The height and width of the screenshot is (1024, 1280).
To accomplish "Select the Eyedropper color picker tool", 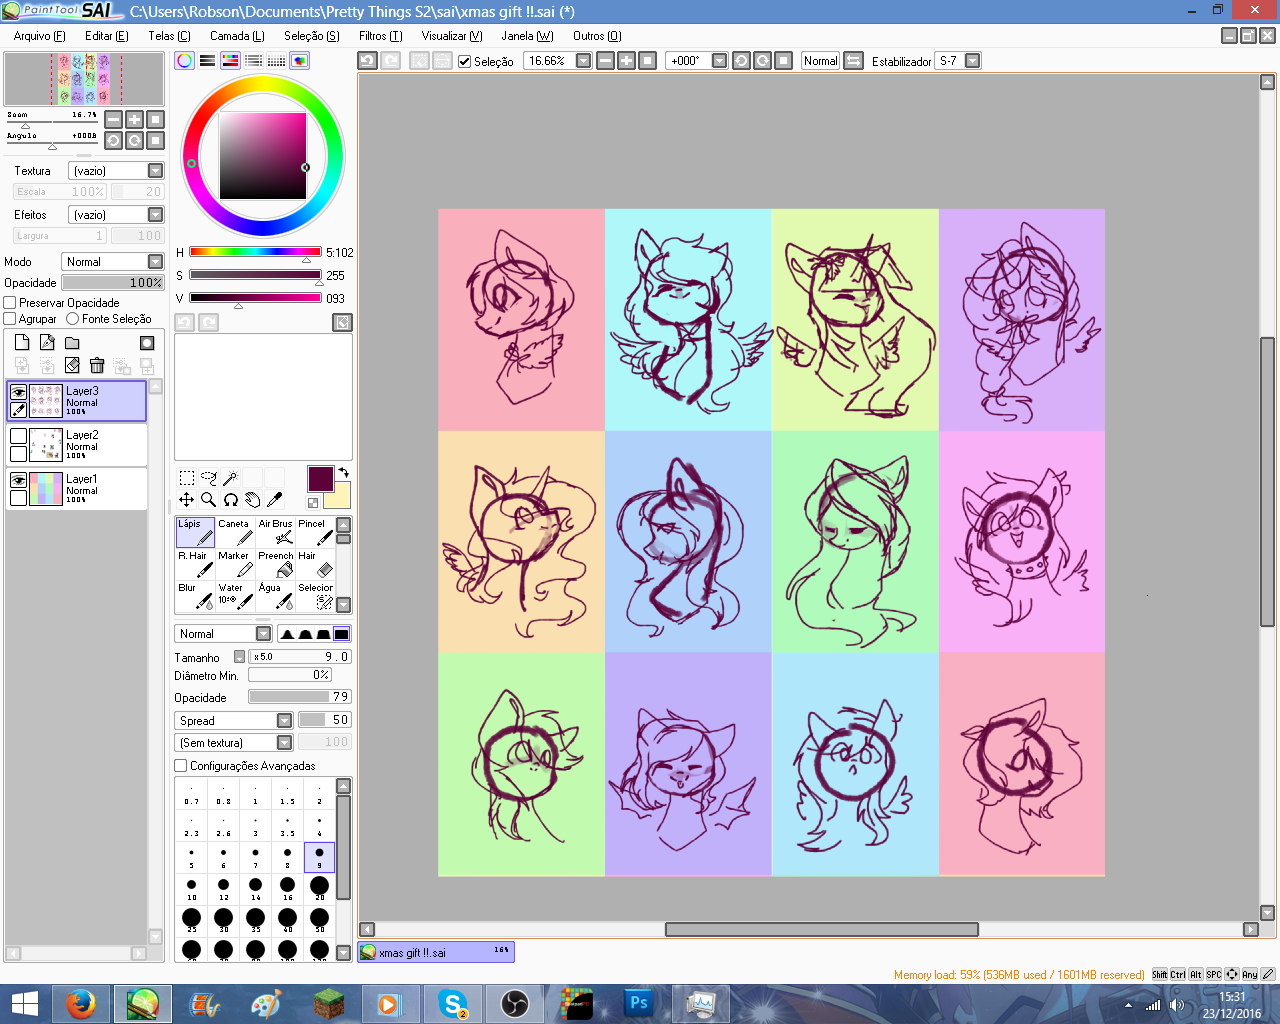I will [275, 499].
